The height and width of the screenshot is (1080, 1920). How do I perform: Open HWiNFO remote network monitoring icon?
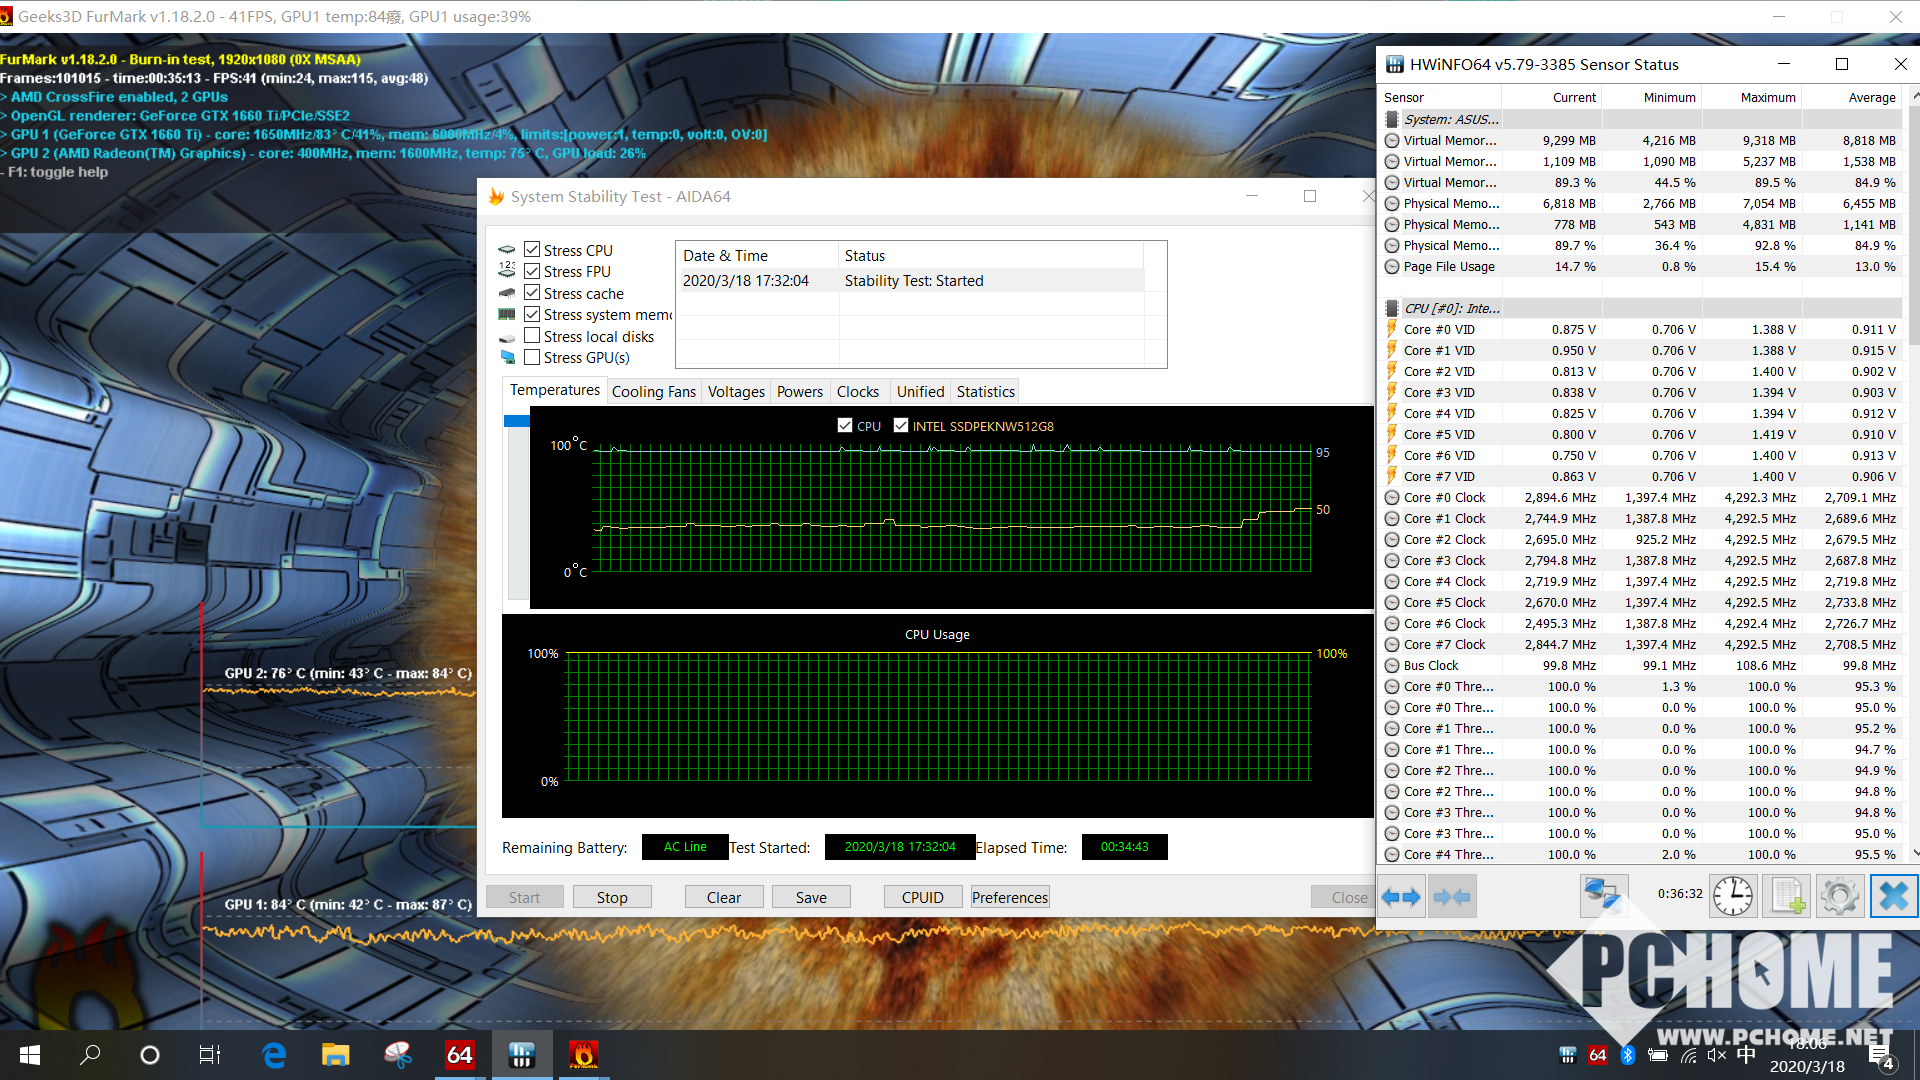click(x=1603, y=895)
